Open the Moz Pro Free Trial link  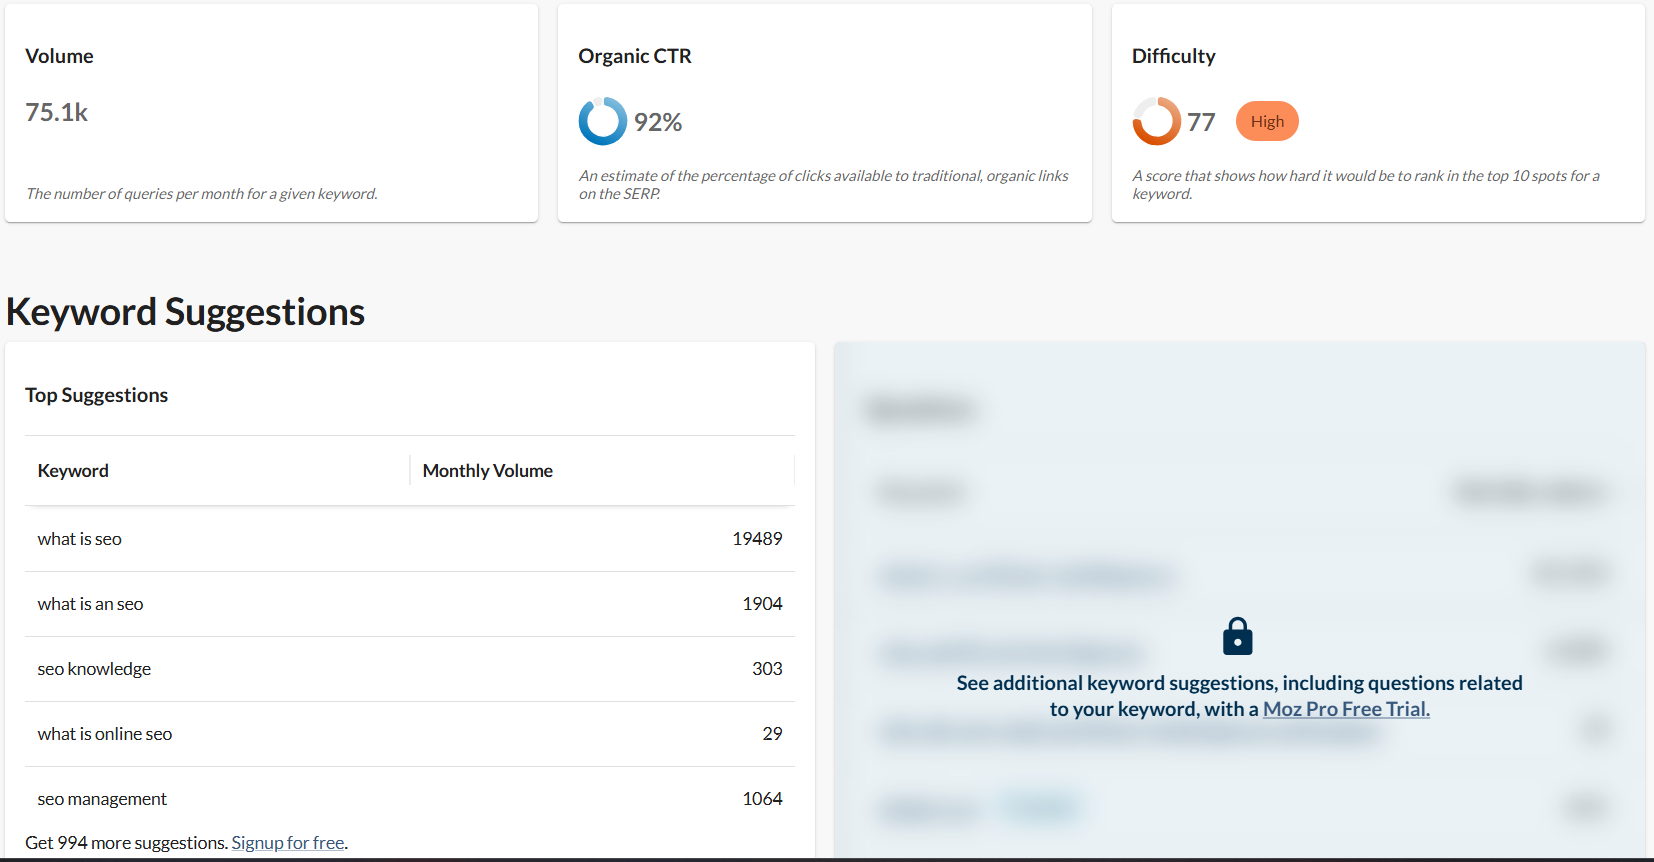(x=1346, y=709)
